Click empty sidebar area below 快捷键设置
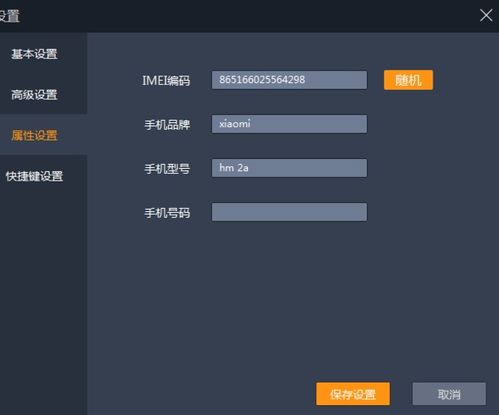Viewport: 499px width, 415px height. (43, 300)
